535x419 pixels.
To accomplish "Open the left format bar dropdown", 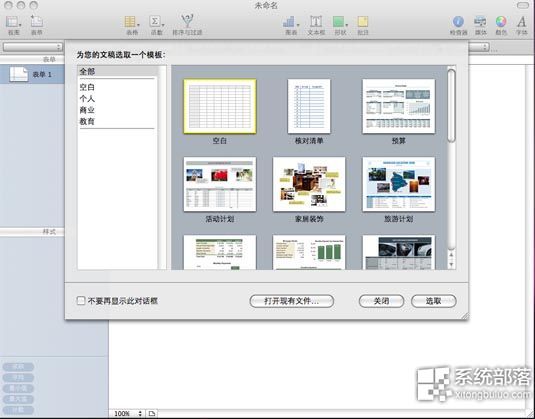I will pos(32,47).
